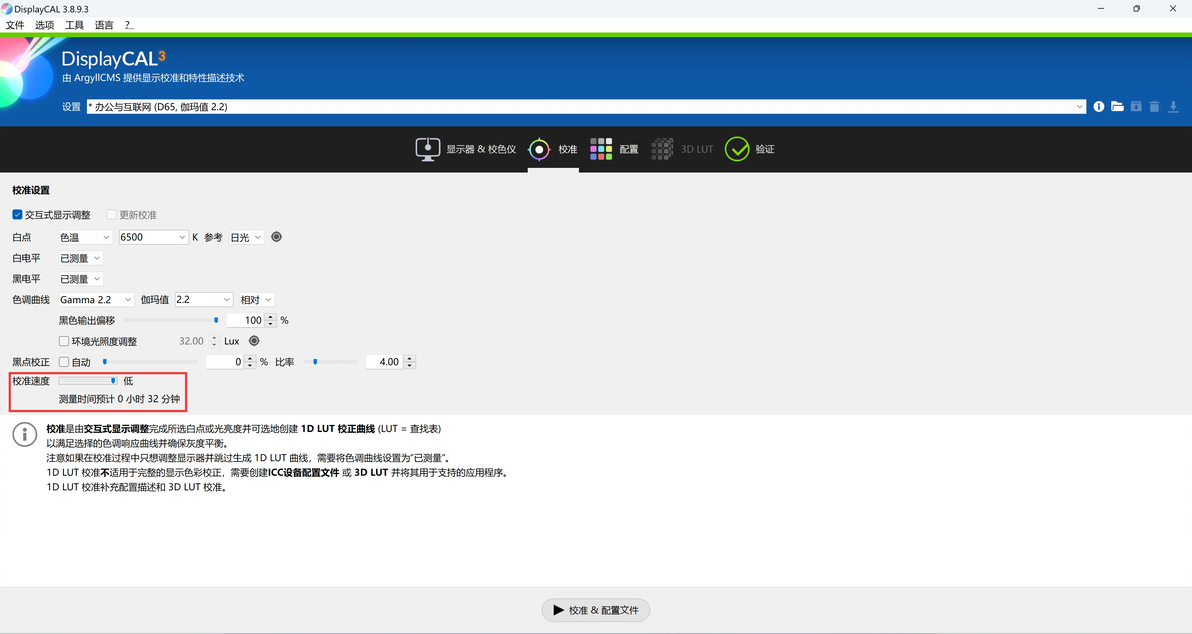1192x634 pixels.
Task: Minimize the DisplayCAL window
Action: (1101, 8)
